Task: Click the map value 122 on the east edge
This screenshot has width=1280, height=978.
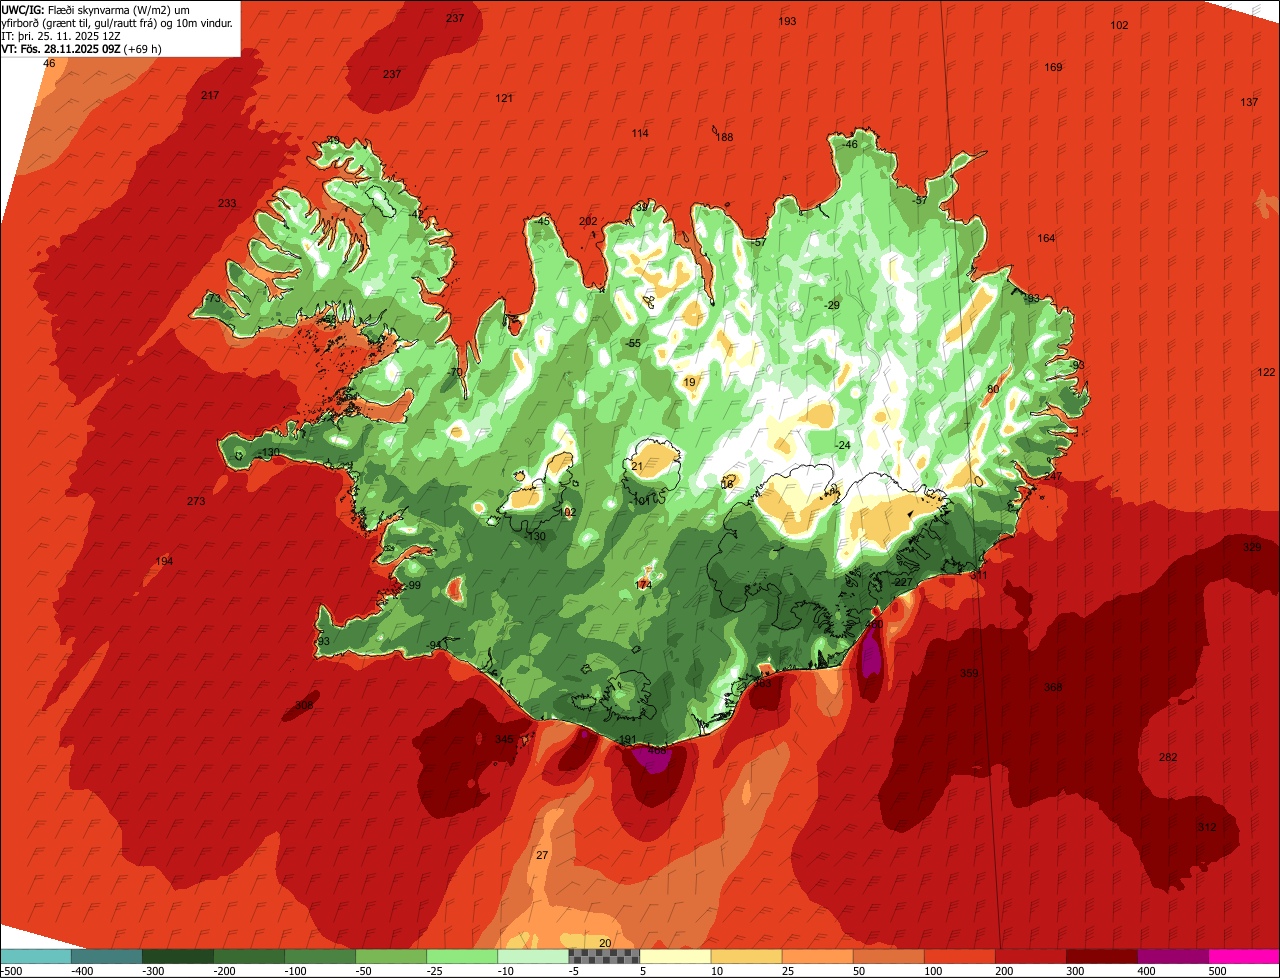Action: [1266, 372]
